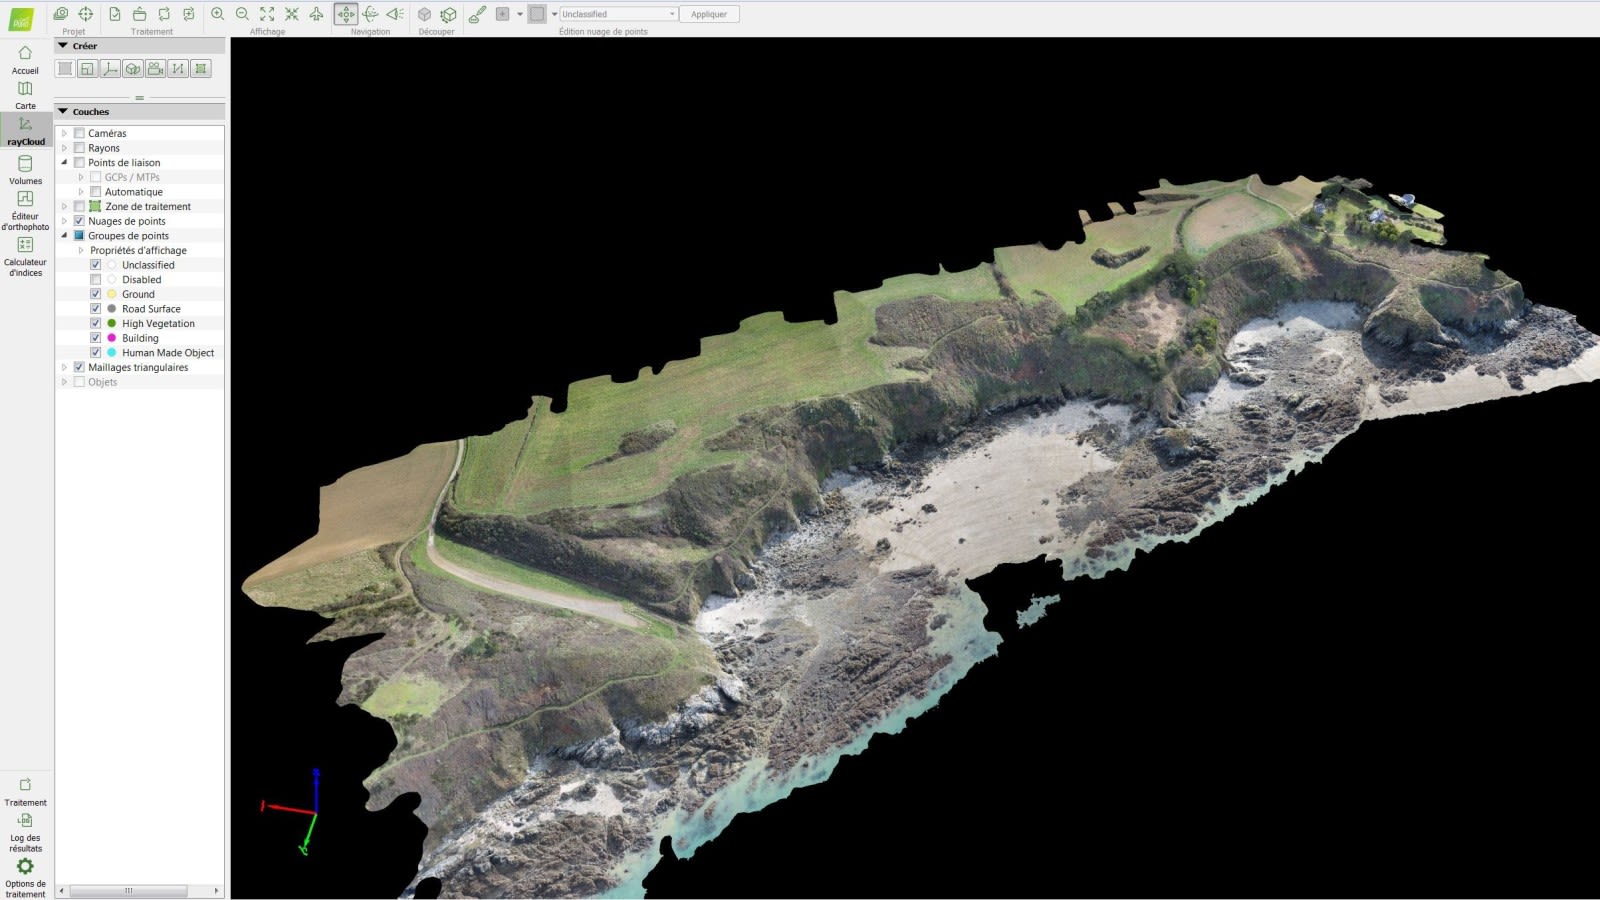This screenshot has height=900, width=1600.
Task: Expand the Nuages de points tree item
Action: click(x=65, y=220)
